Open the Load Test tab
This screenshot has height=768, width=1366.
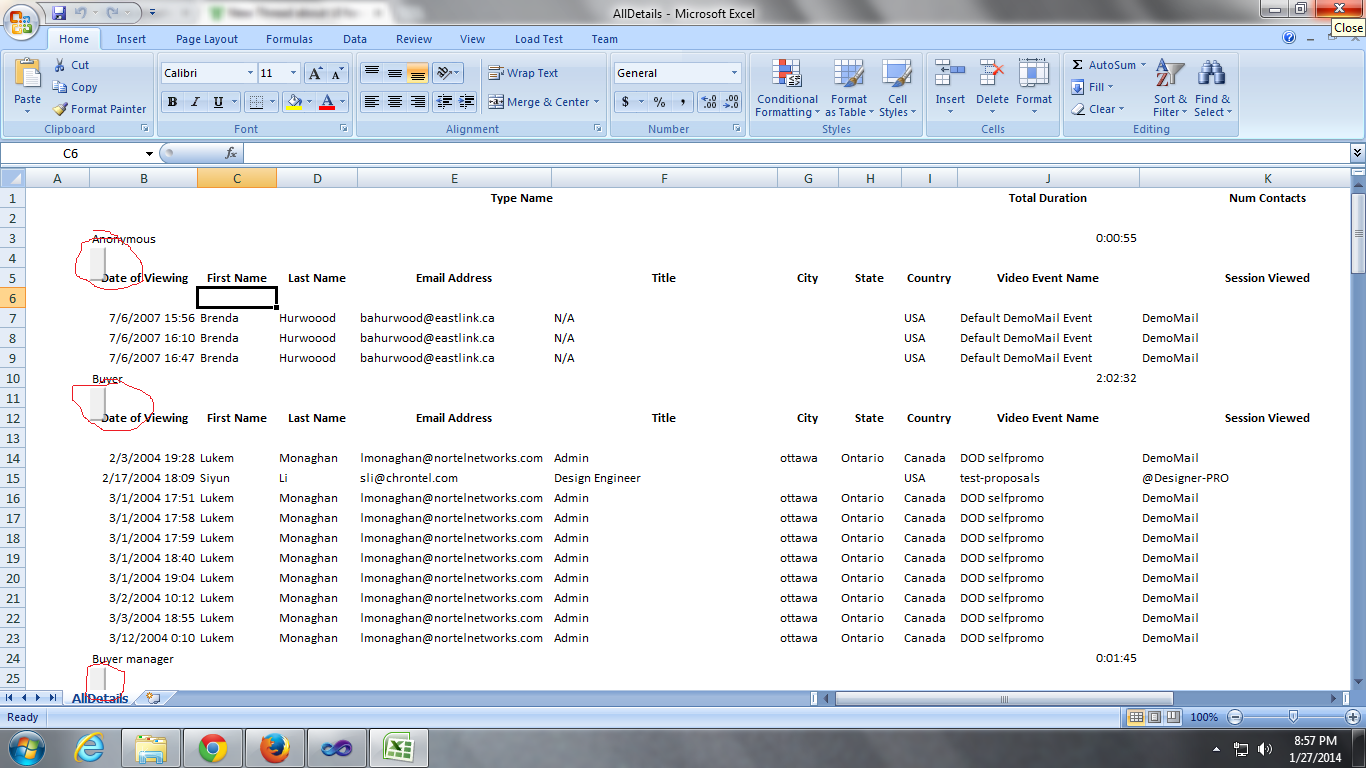click(x=539, y=39)
